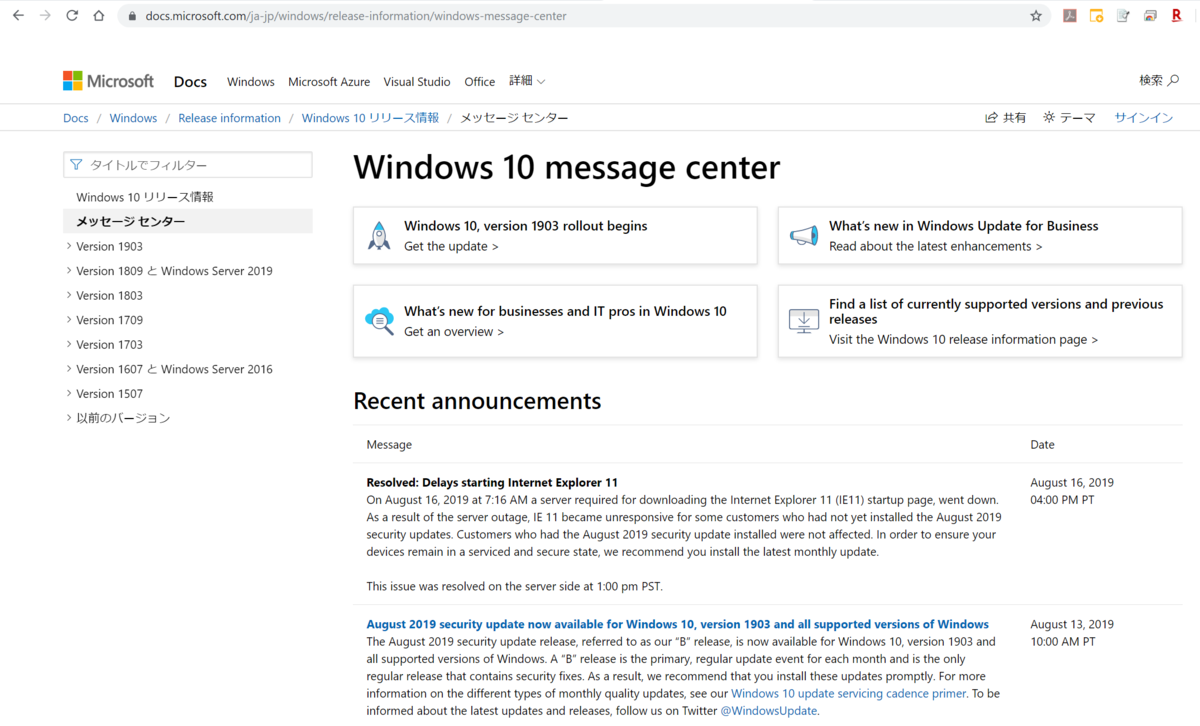
Task: Click the Message column header
Action: tap(389, 444)
